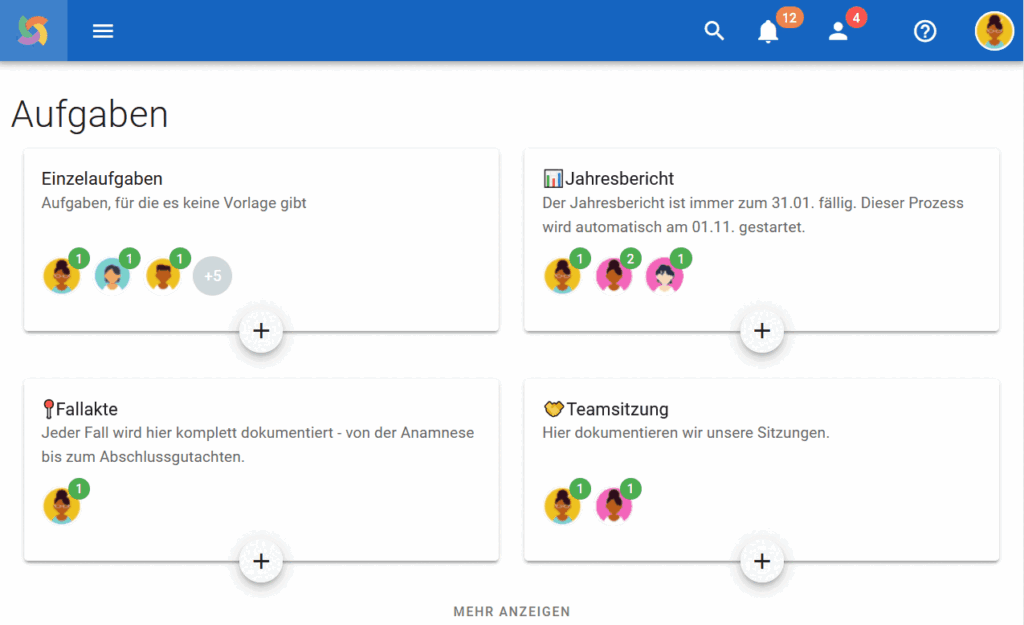Add new Fallakte process
Screen dimensions: 1024x625
coord(261,561)
